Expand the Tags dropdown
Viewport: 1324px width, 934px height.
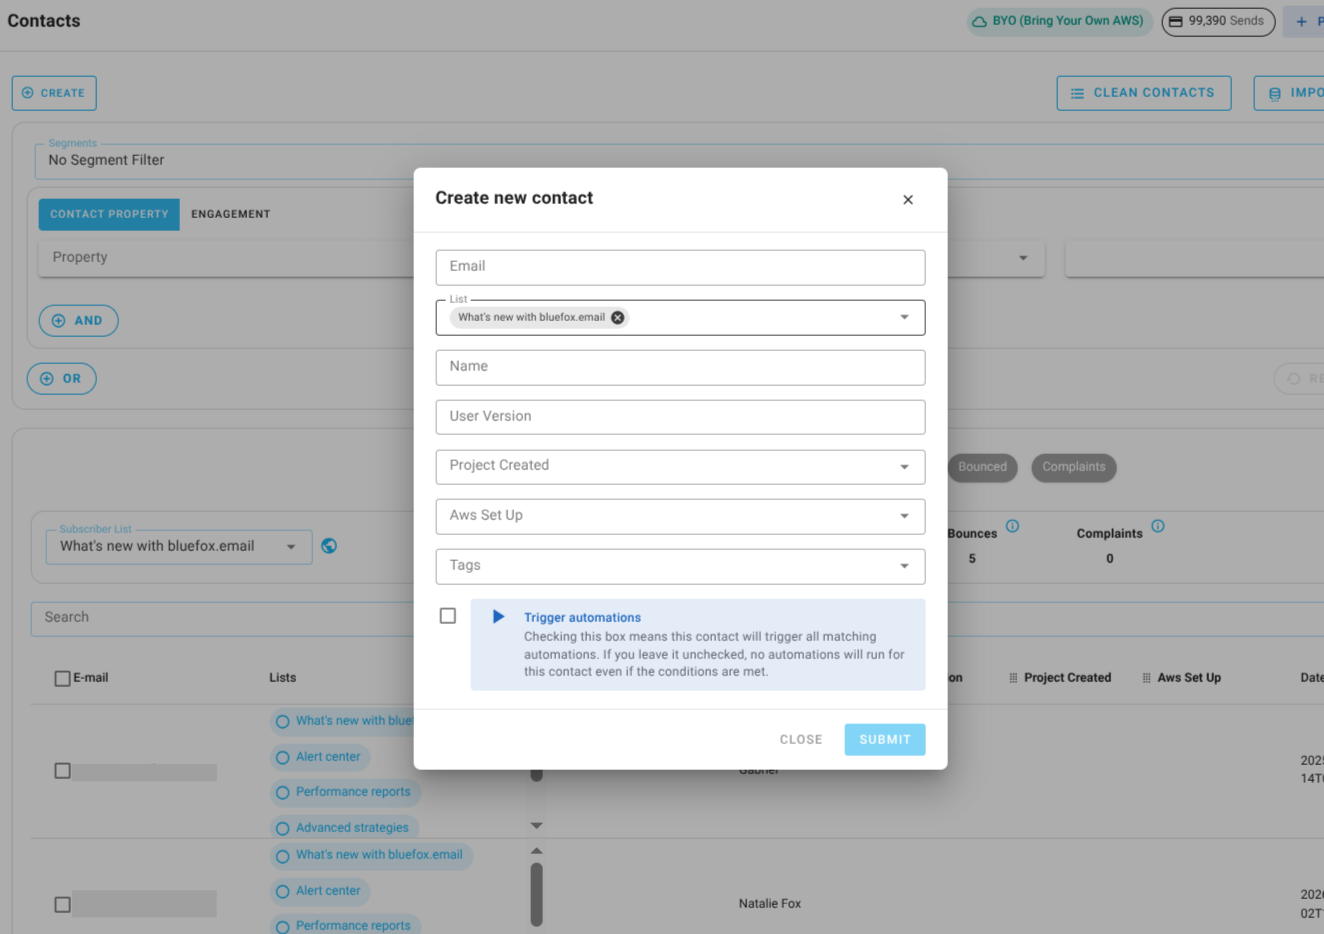680,566
